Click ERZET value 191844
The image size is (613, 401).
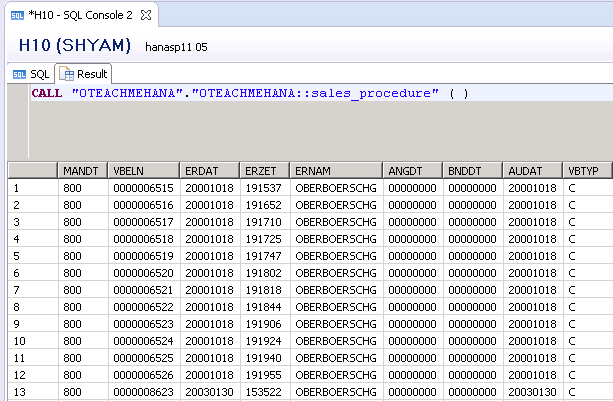[x=263, y=307]
